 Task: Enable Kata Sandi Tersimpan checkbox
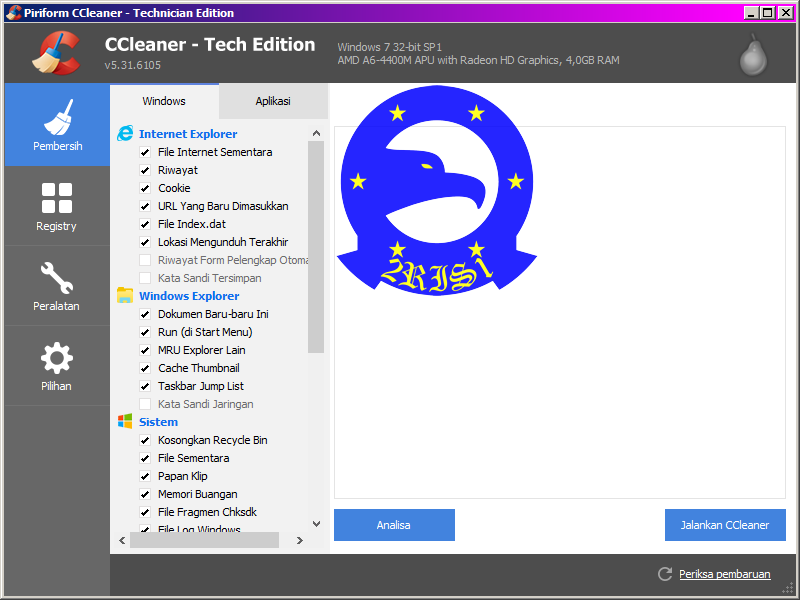coord(145,278)
